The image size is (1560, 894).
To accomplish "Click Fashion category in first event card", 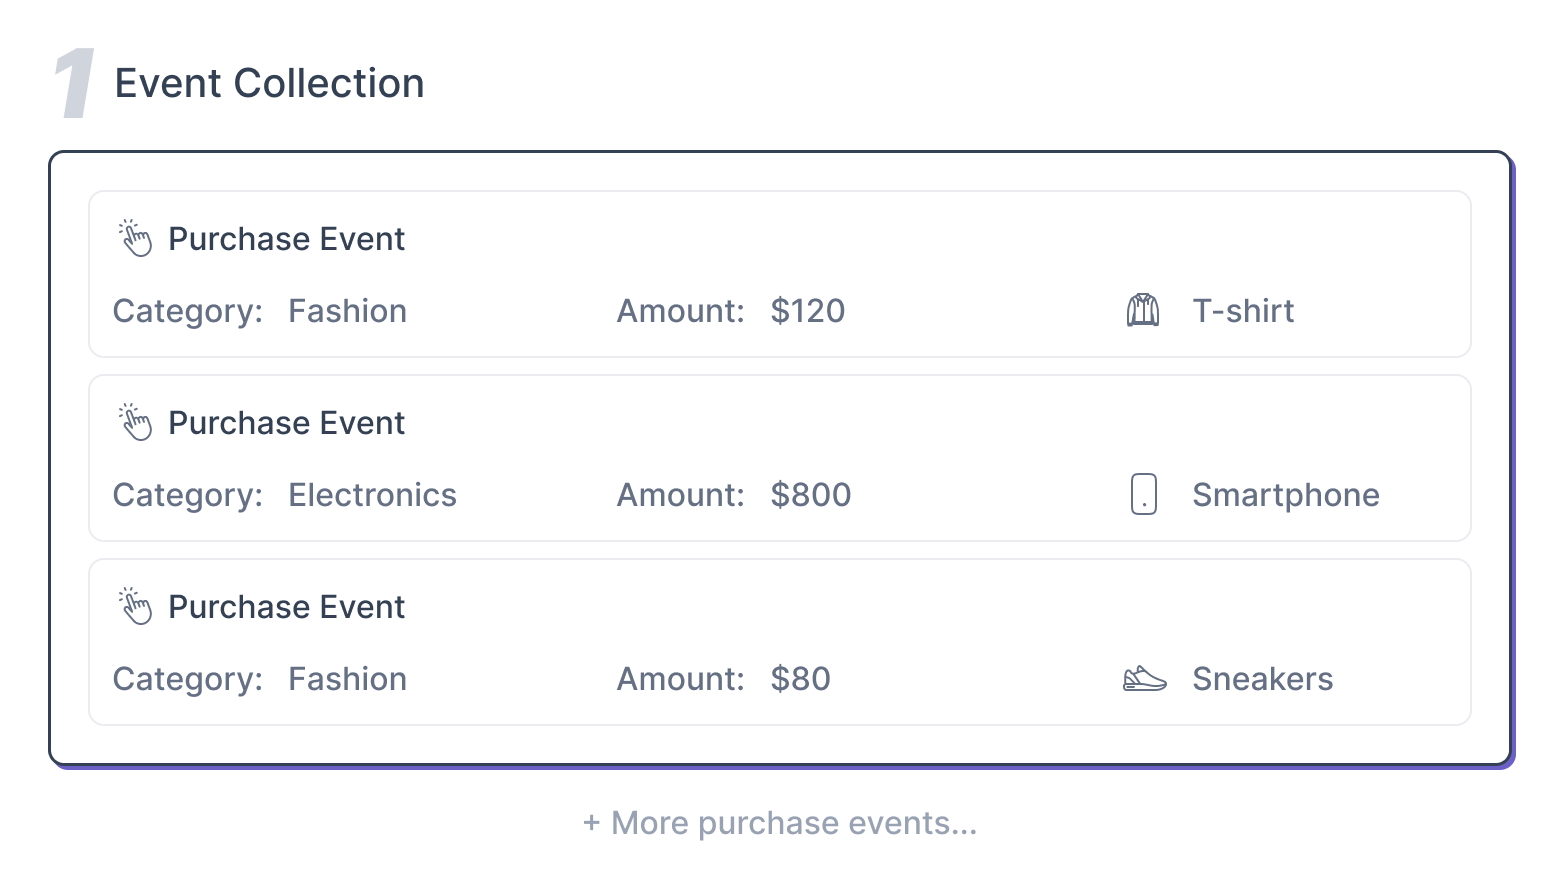I will pyautogui.click(x=347, y=311).
